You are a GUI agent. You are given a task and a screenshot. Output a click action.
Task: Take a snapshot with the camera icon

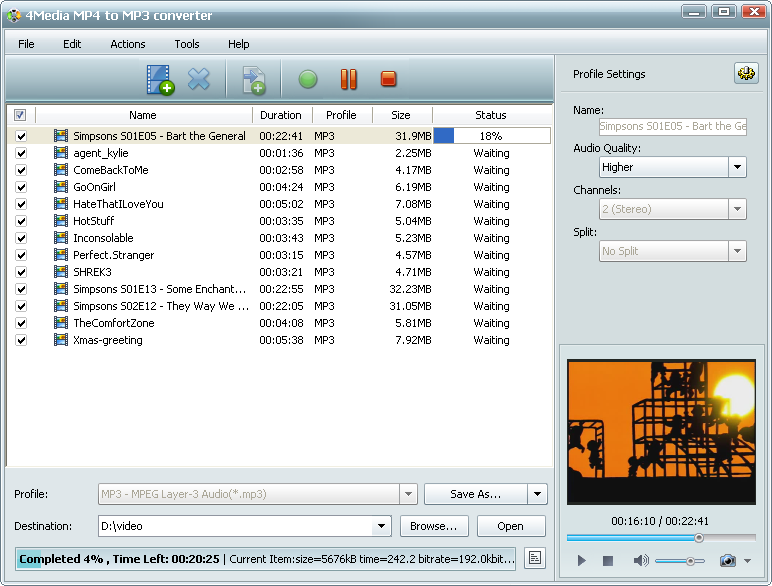click(x=728, y=560)
